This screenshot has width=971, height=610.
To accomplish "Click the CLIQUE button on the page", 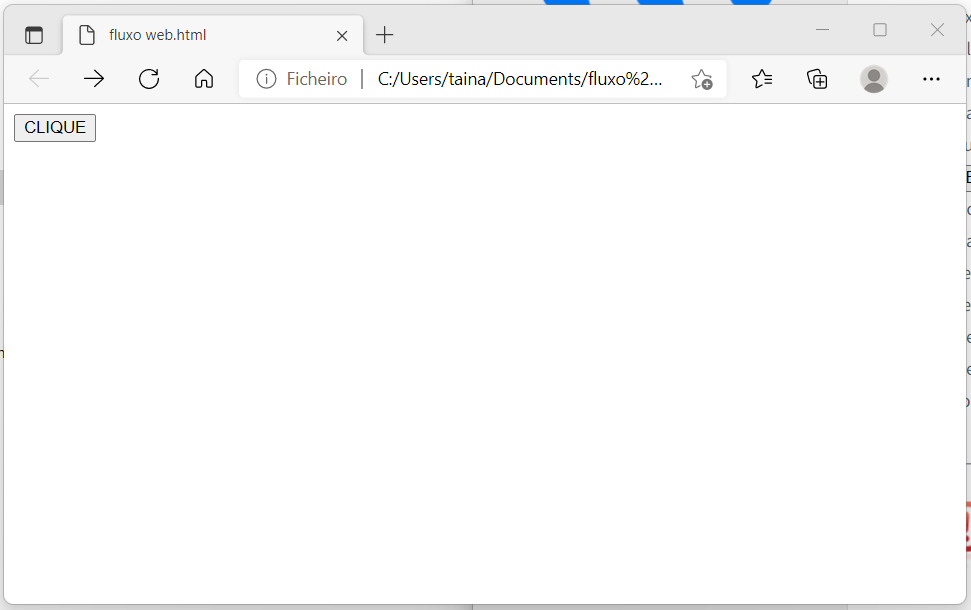I will [x=55, y=128].
